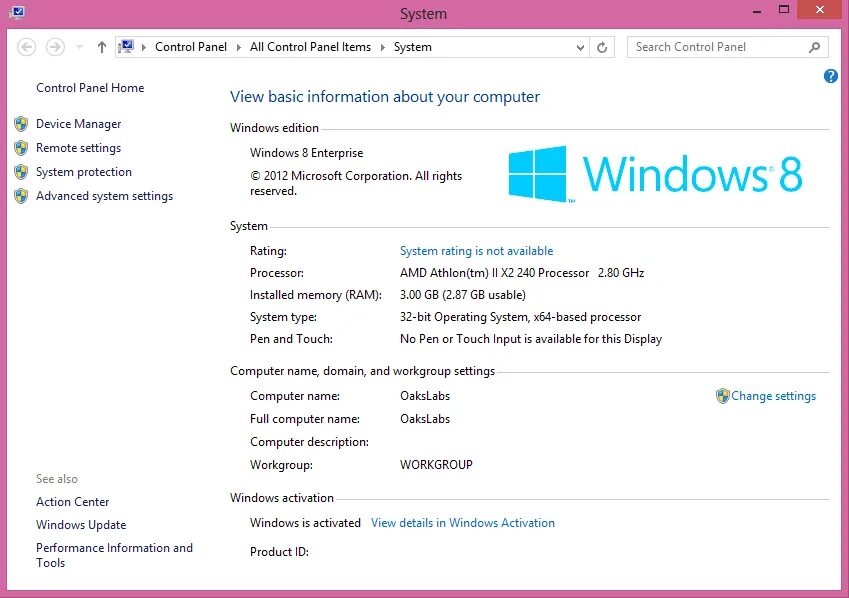Open Advanced system settings
This screenshot has height=598, width=849.
pos(105,196)
